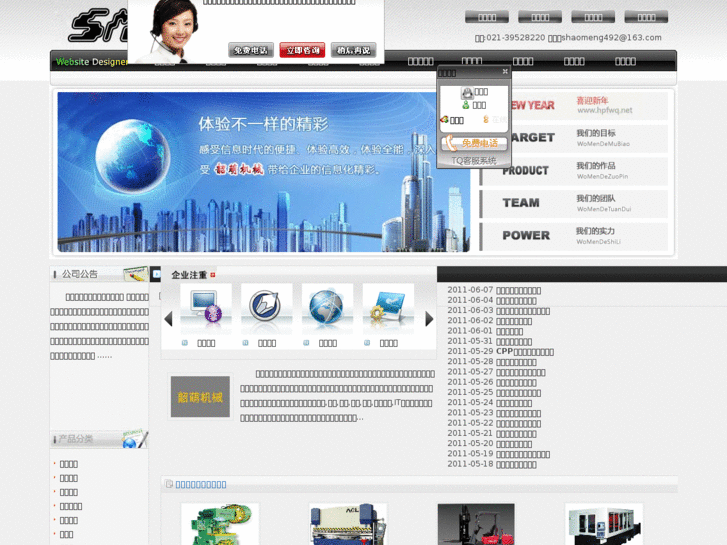The width and height of the screenshot is (727, 545).
Task: Select the 企业注重 tab
Action: pyautogui.click(x=189, y=275)
